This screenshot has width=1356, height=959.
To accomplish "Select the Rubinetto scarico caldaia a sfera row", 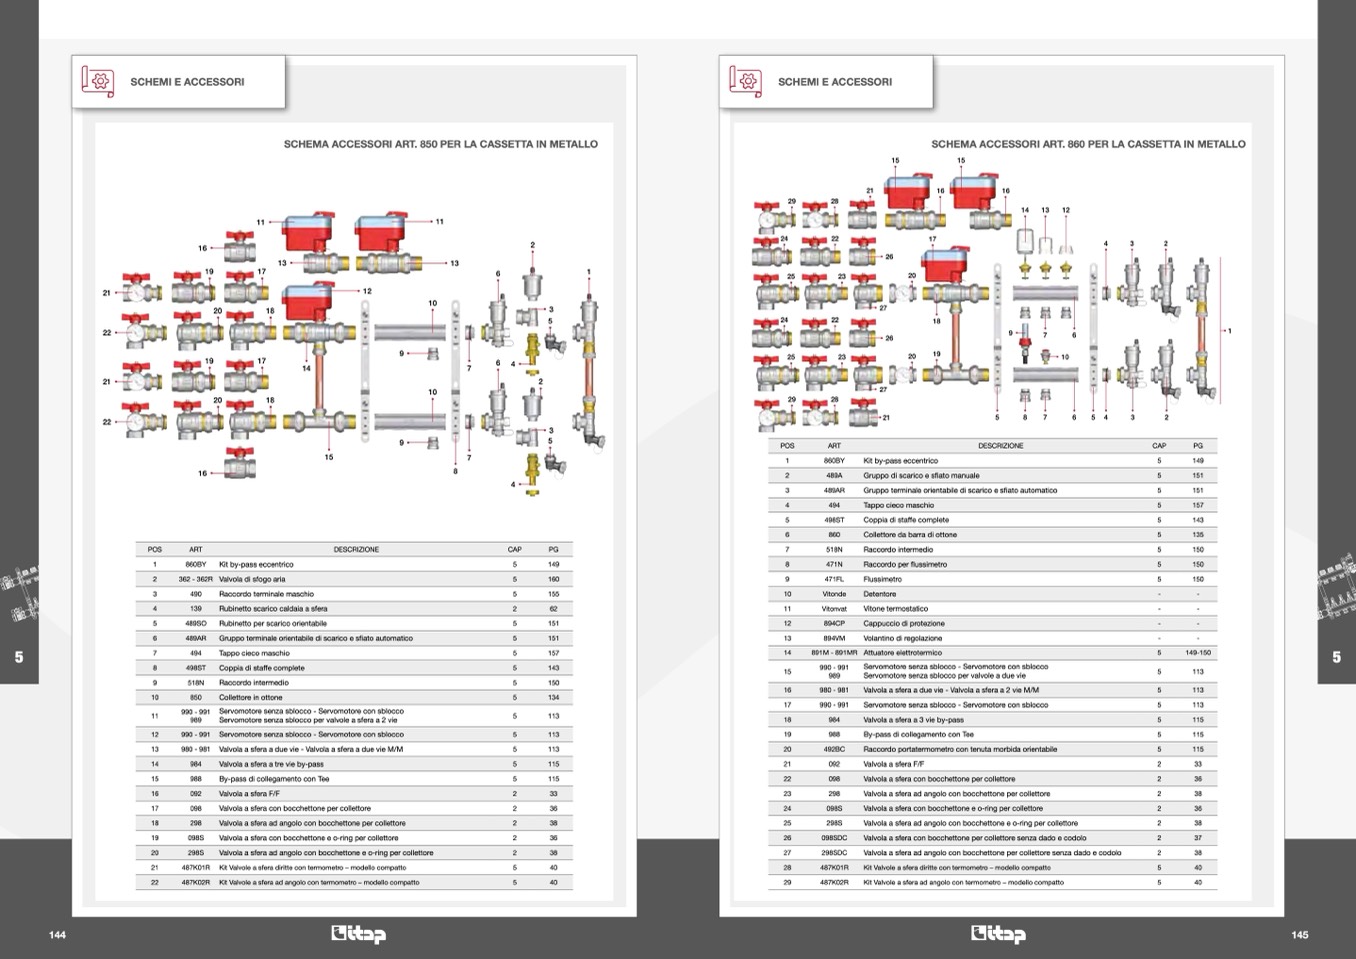I will (x=354, y=608).
